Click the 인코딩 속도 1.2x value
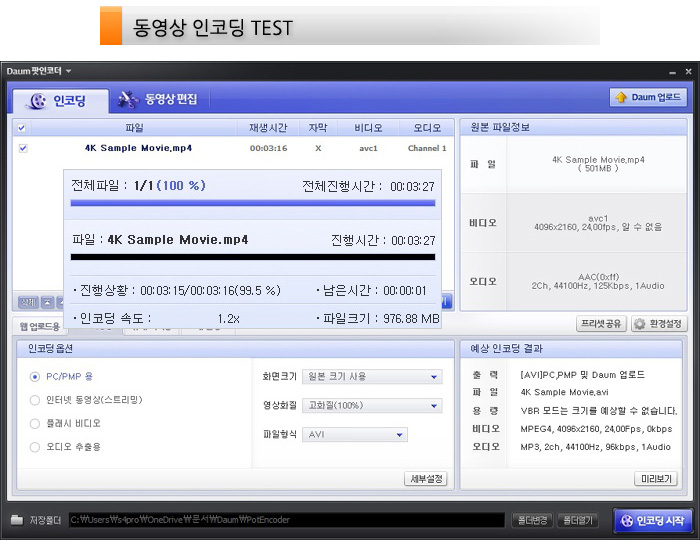 (229, 319)
